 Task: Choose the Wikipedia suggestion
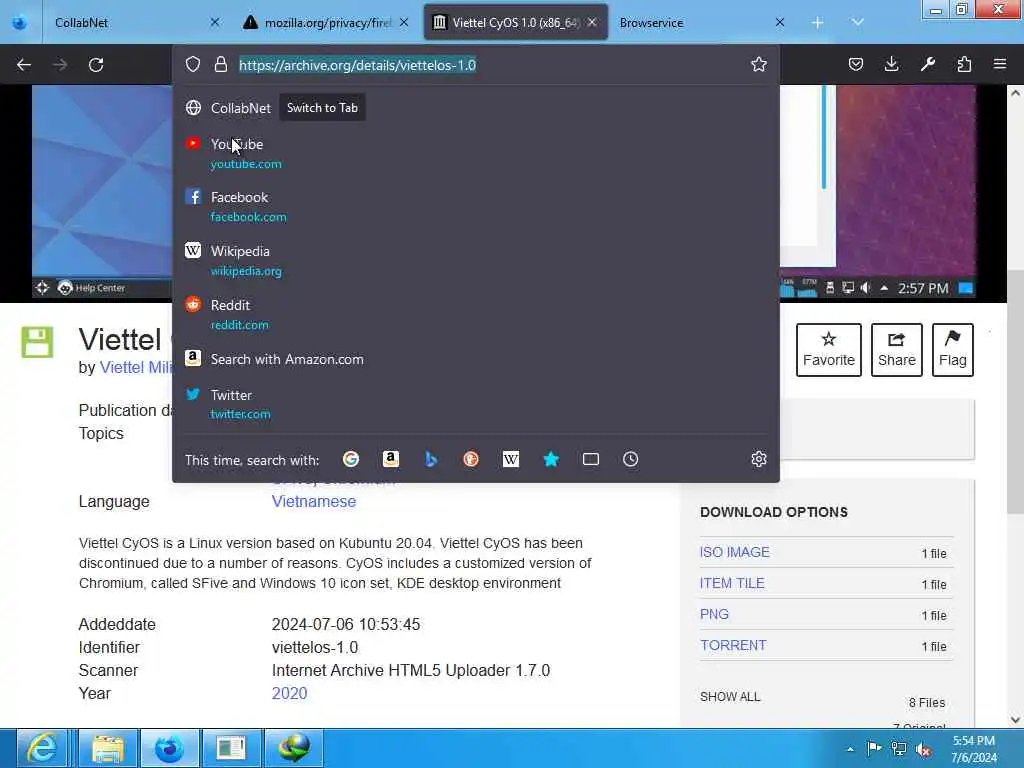(475, 261)
